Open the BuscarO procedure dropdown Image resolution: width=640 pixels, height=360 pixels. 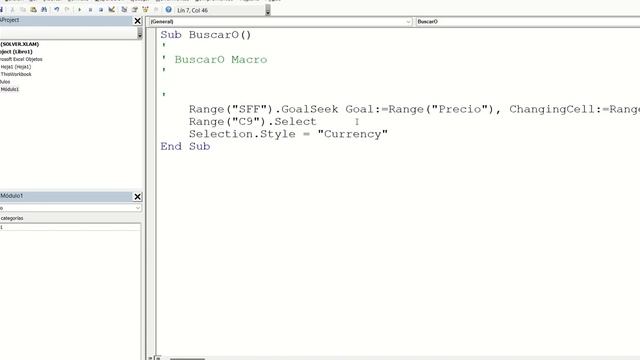click(x=528, y=22)
